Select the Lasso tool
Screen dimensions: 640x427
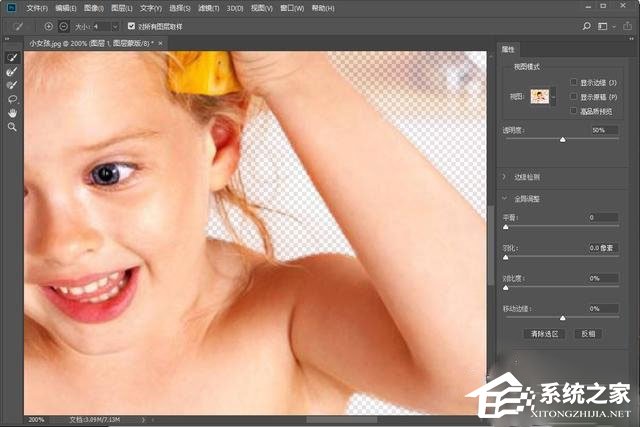click(x=12, y=100)
